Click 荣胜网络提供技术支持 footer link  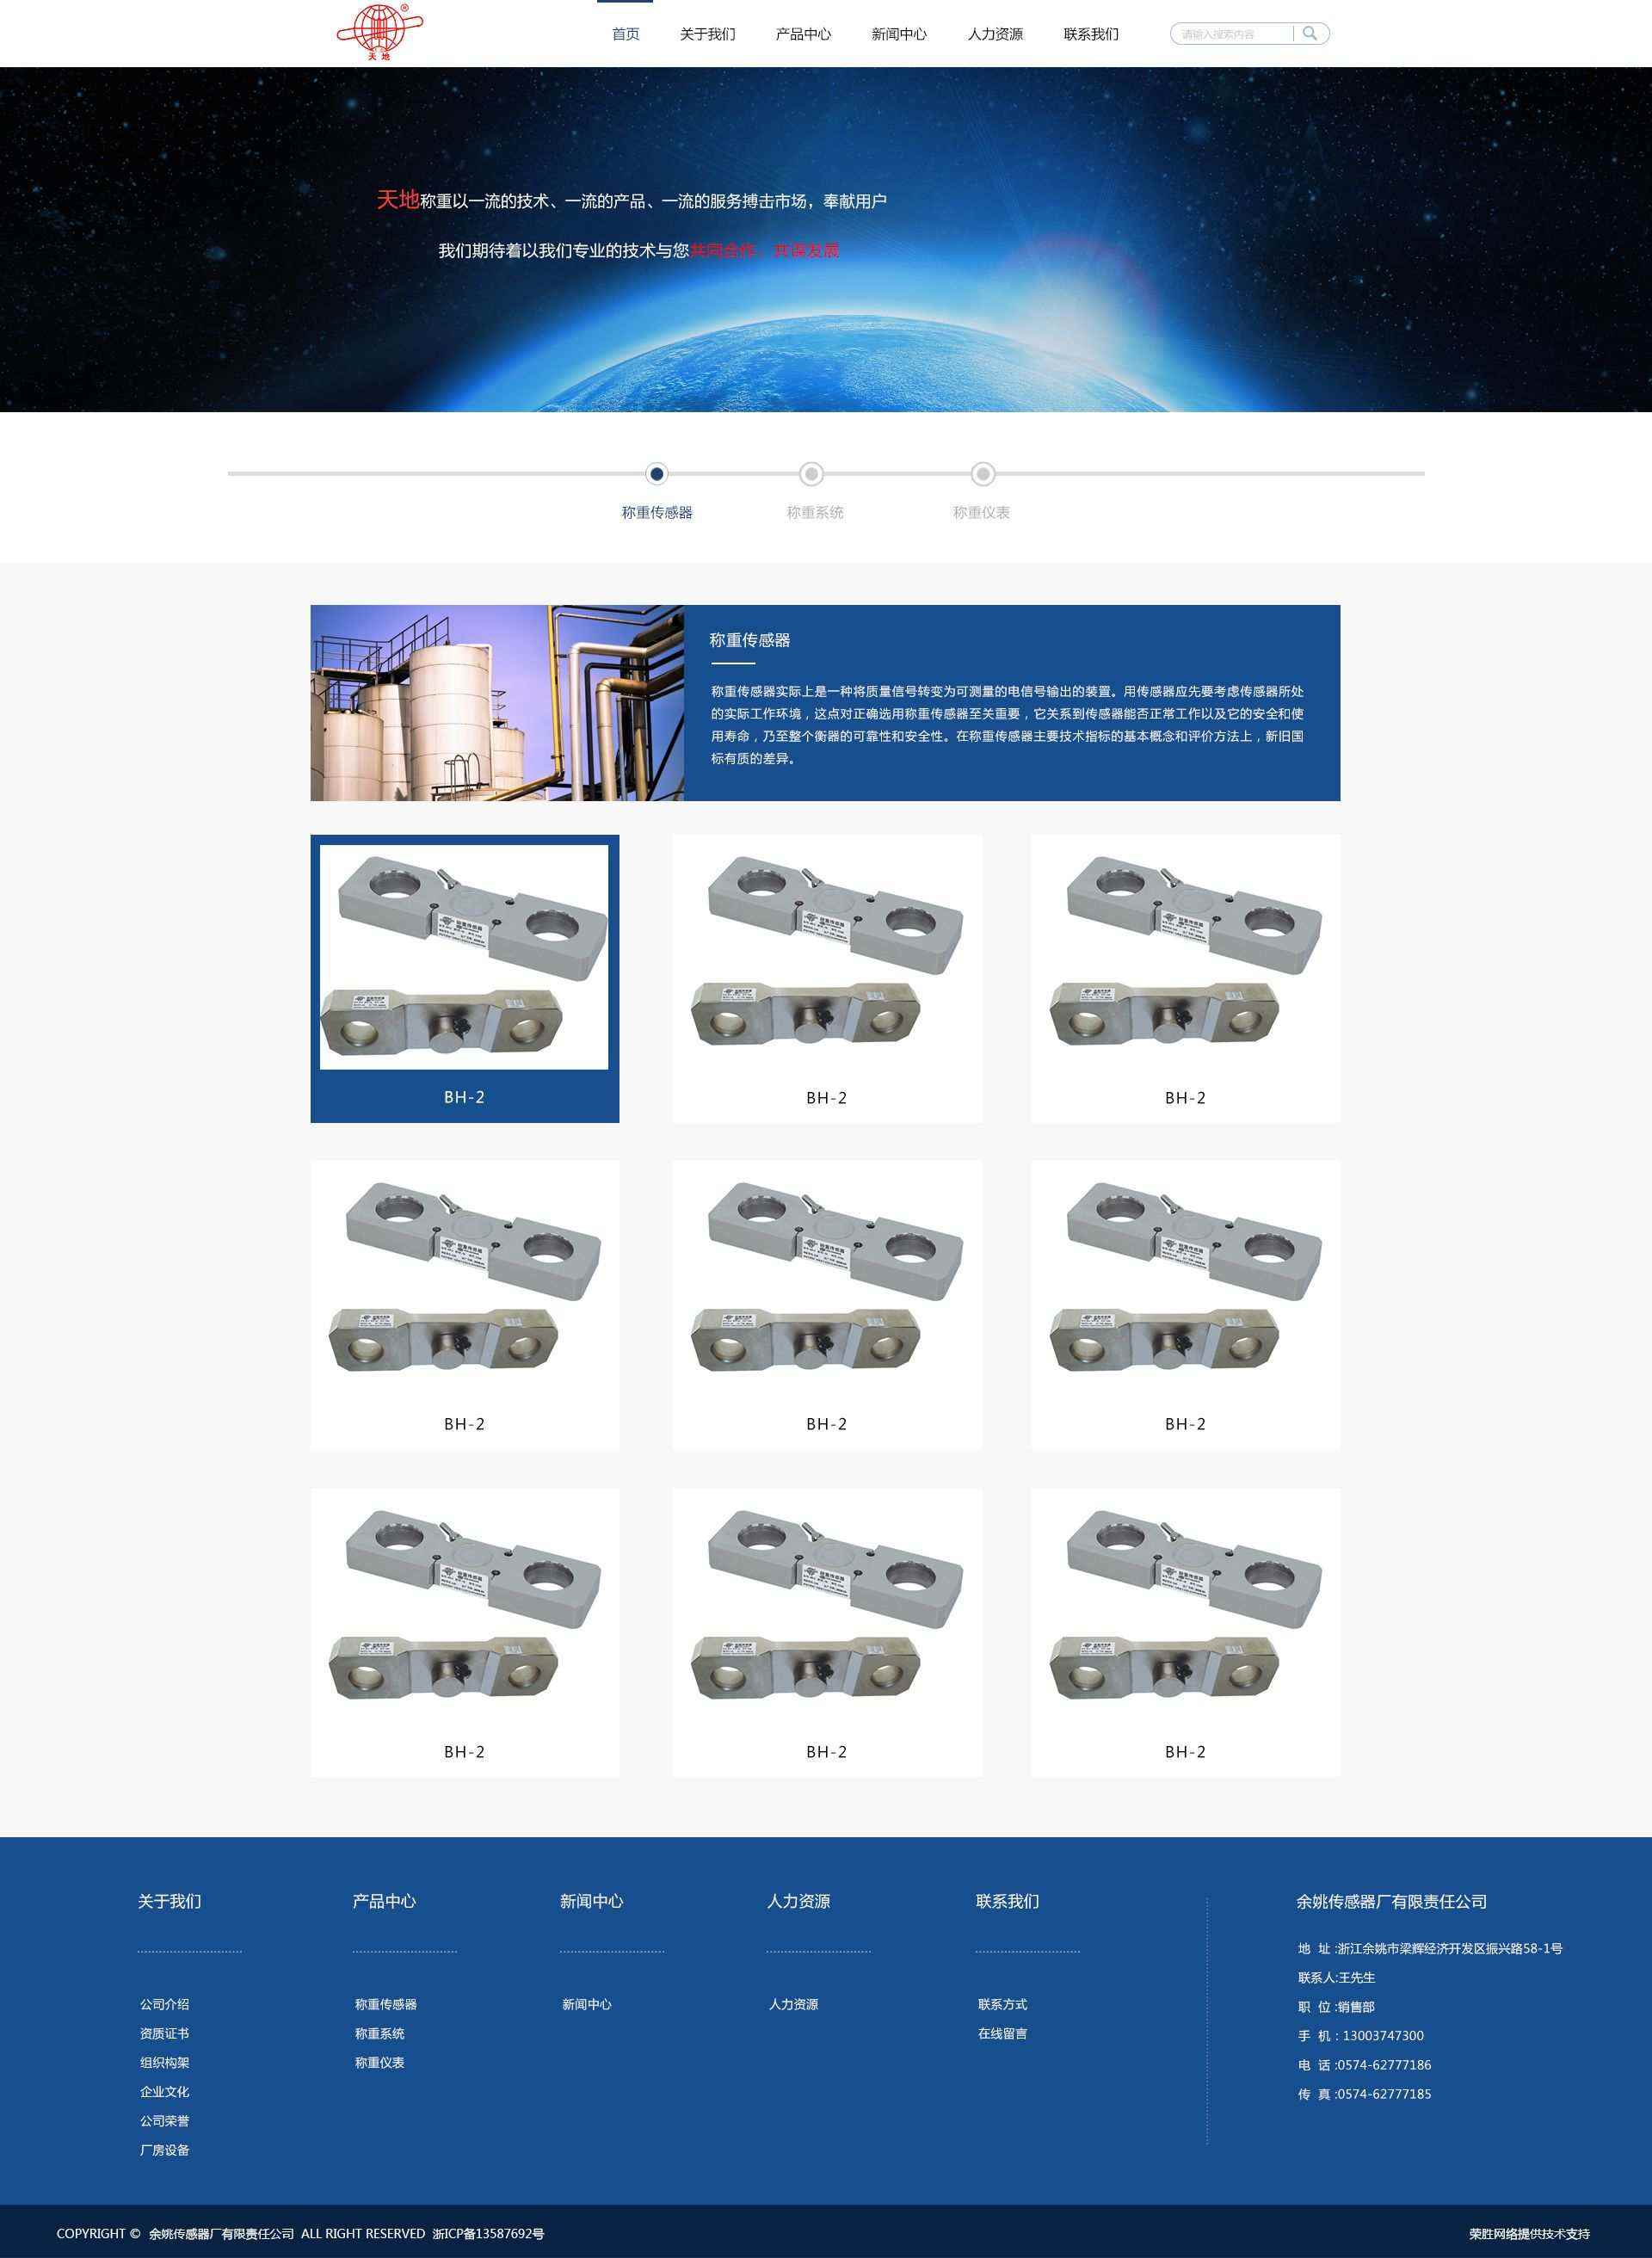tap(1528, 2233)
